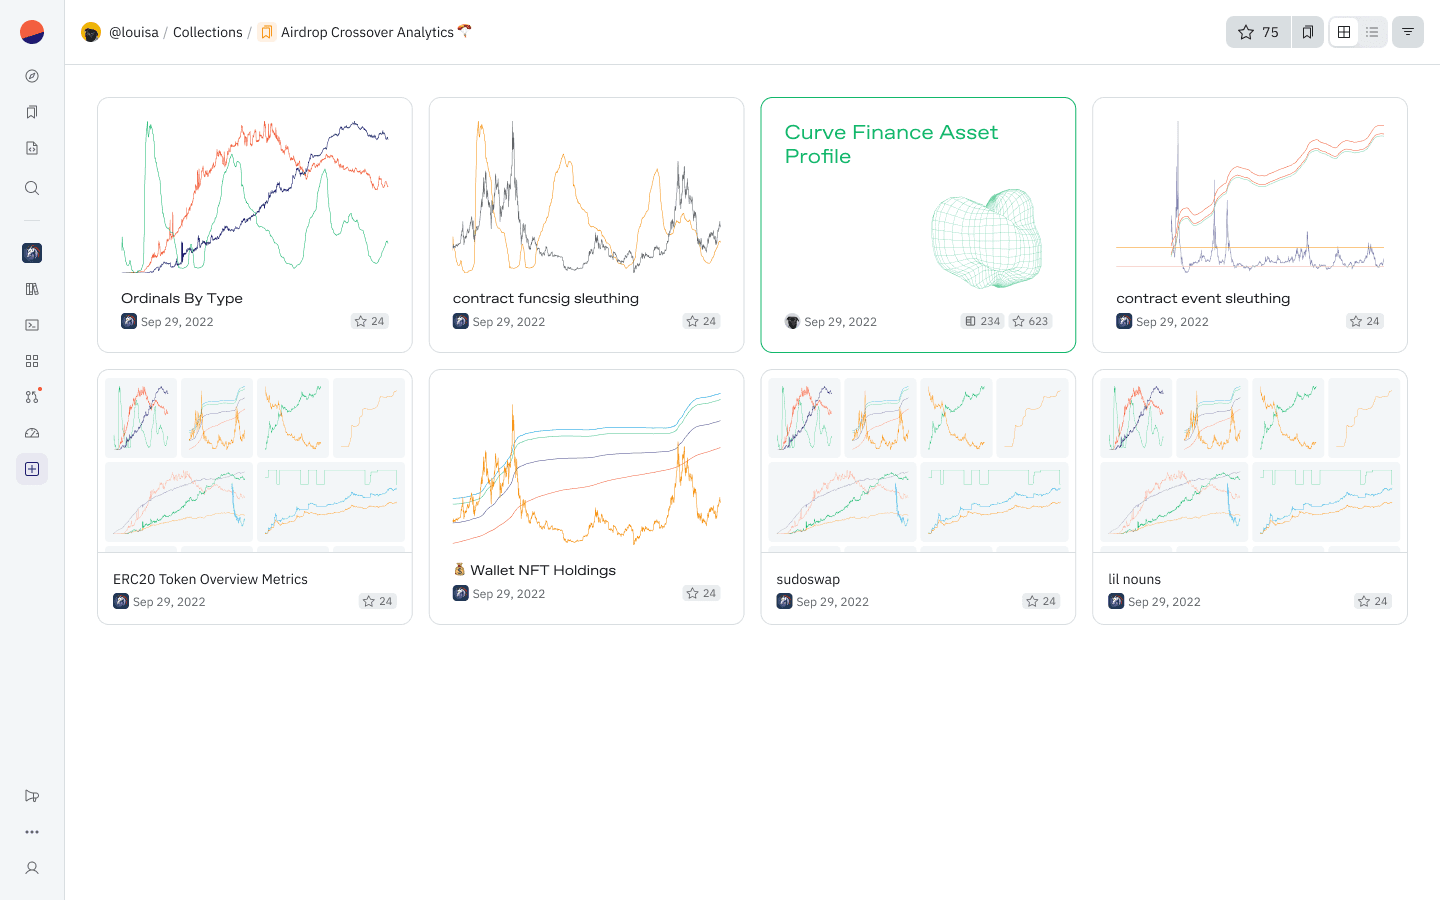Open the pull requests icon with red dot
Image resolution: width=1440 pixels, height=900 pixels.
[32, 397]
